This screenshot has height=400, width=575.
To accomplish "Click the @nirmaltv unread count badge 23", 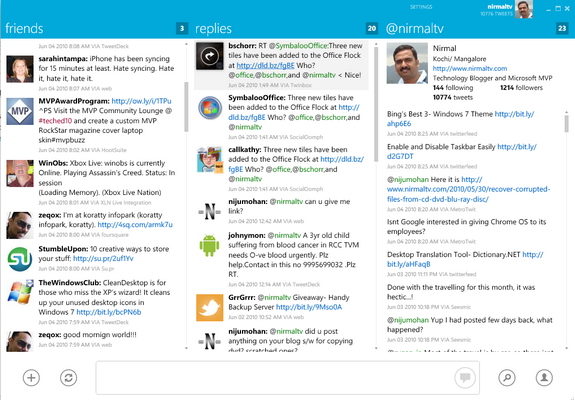I will 562,28.
